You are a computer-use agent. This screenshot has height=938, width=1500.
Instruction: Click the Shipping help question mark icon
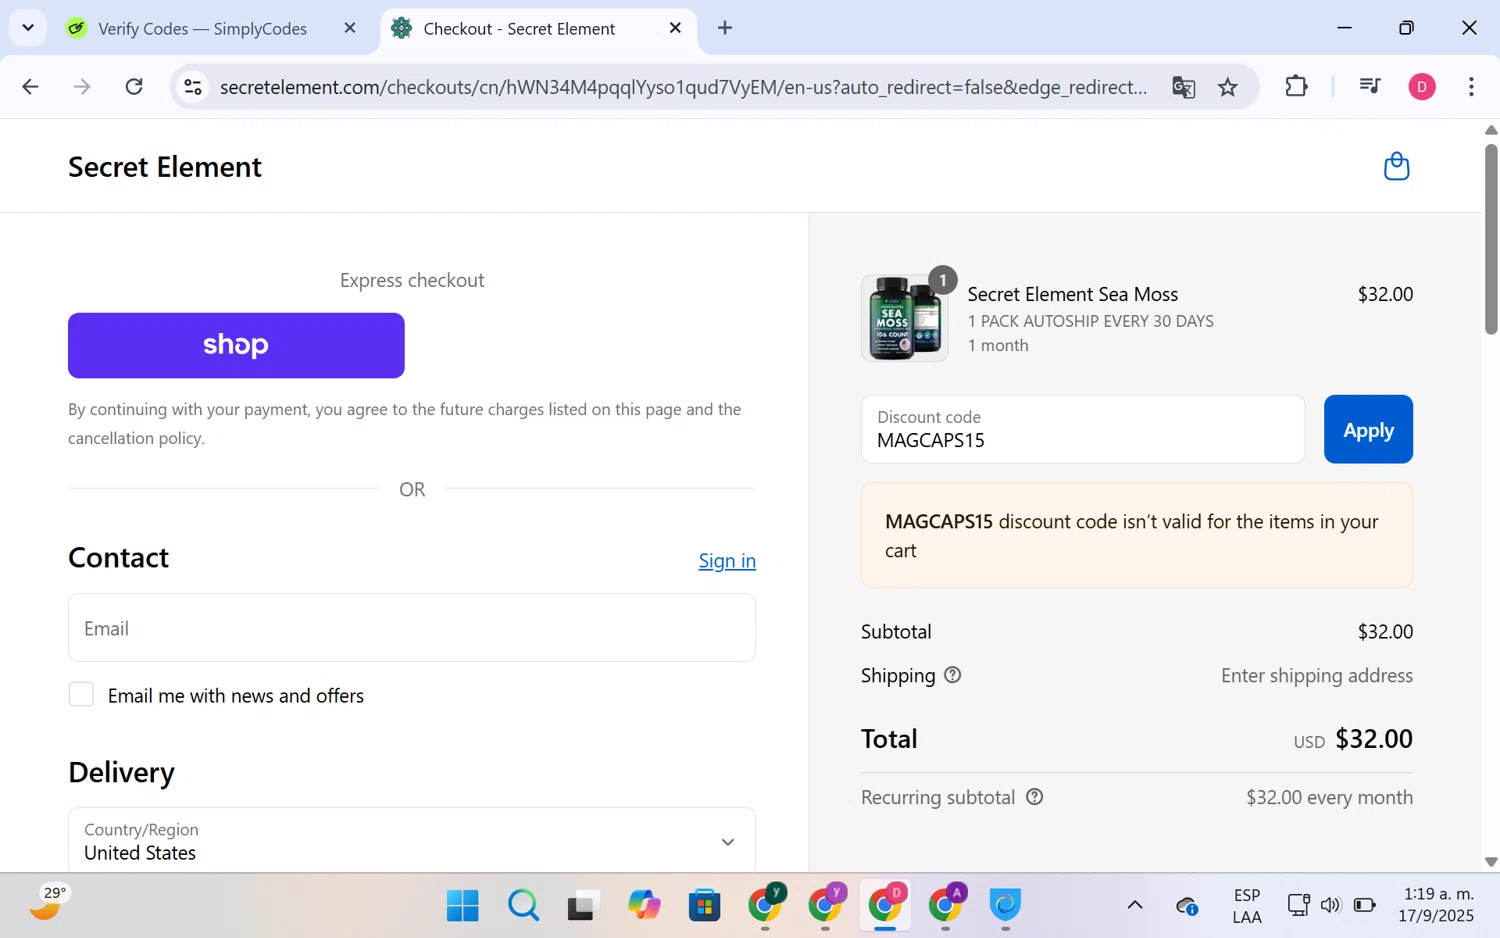tap(952, 675)
